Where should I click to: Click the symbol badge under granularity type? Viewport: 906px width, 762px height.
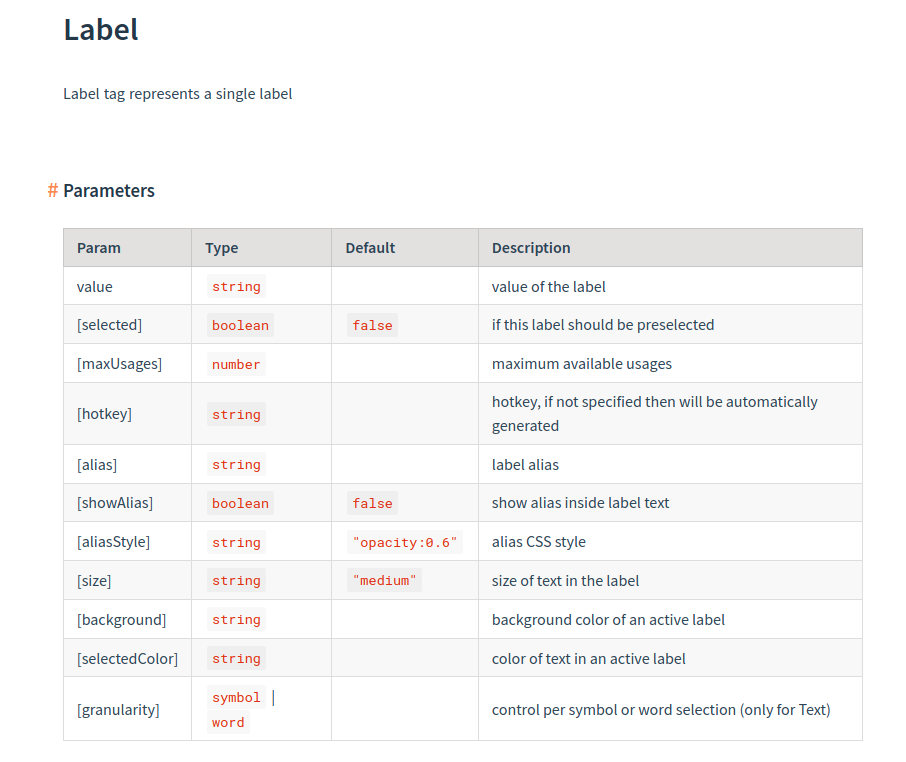236,697
